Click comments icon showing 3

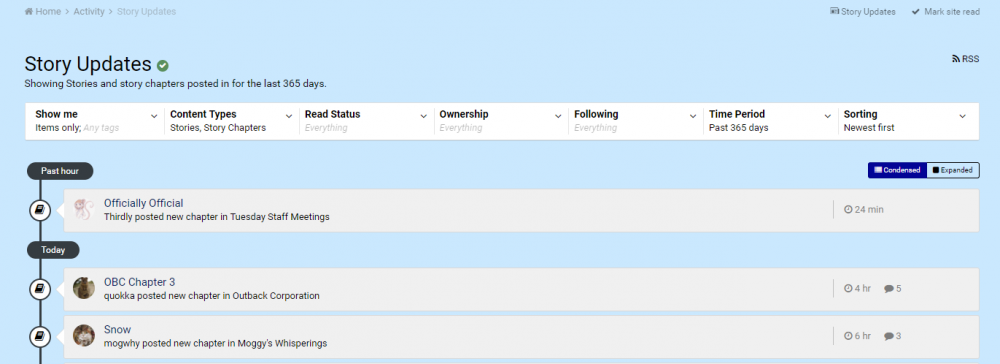(x=893, y=336)
